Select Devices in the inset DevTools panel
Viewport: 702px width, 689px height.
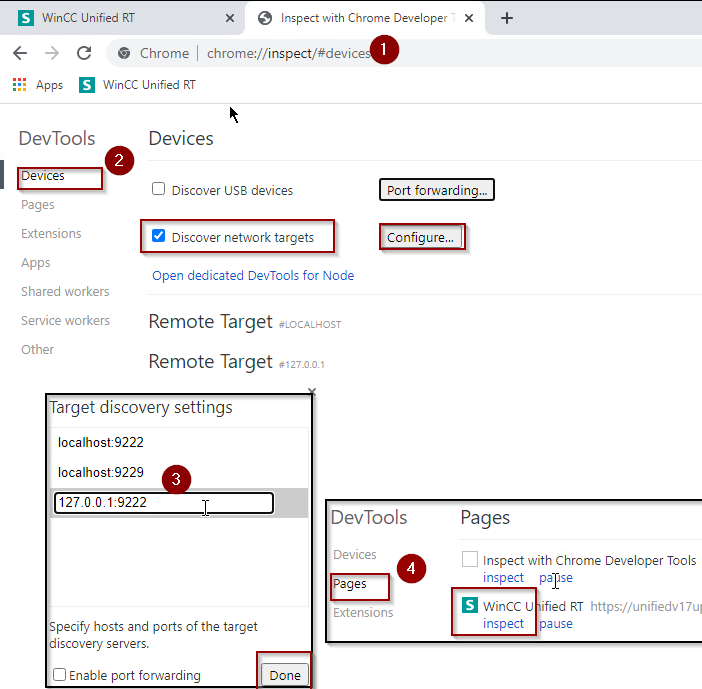tap(355, 555)
